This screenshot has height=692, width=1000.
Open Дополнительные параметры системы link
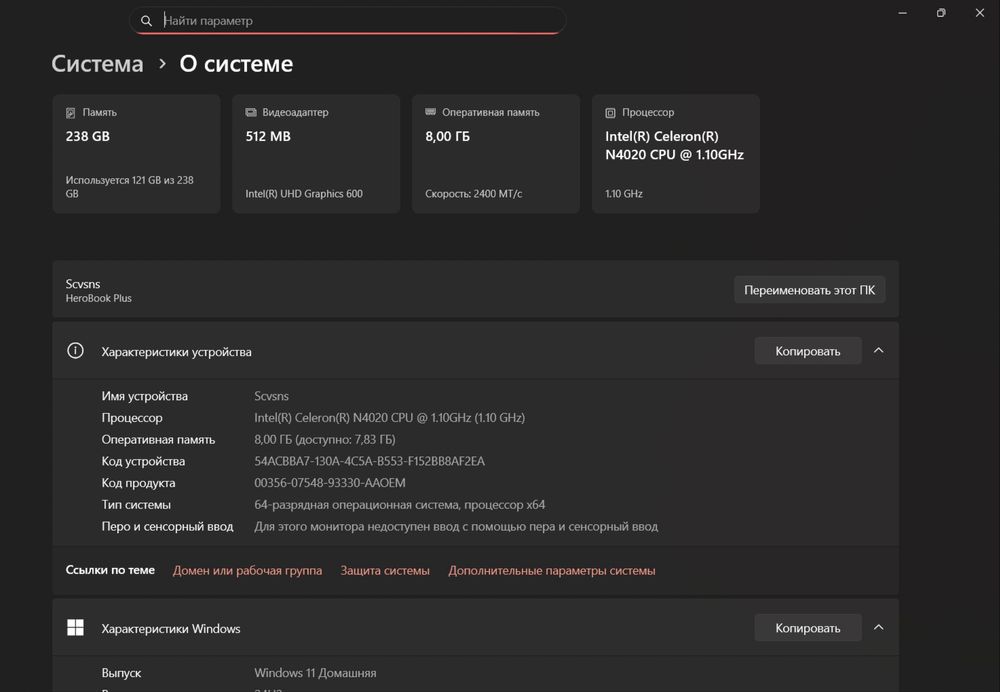pos(551,571)
